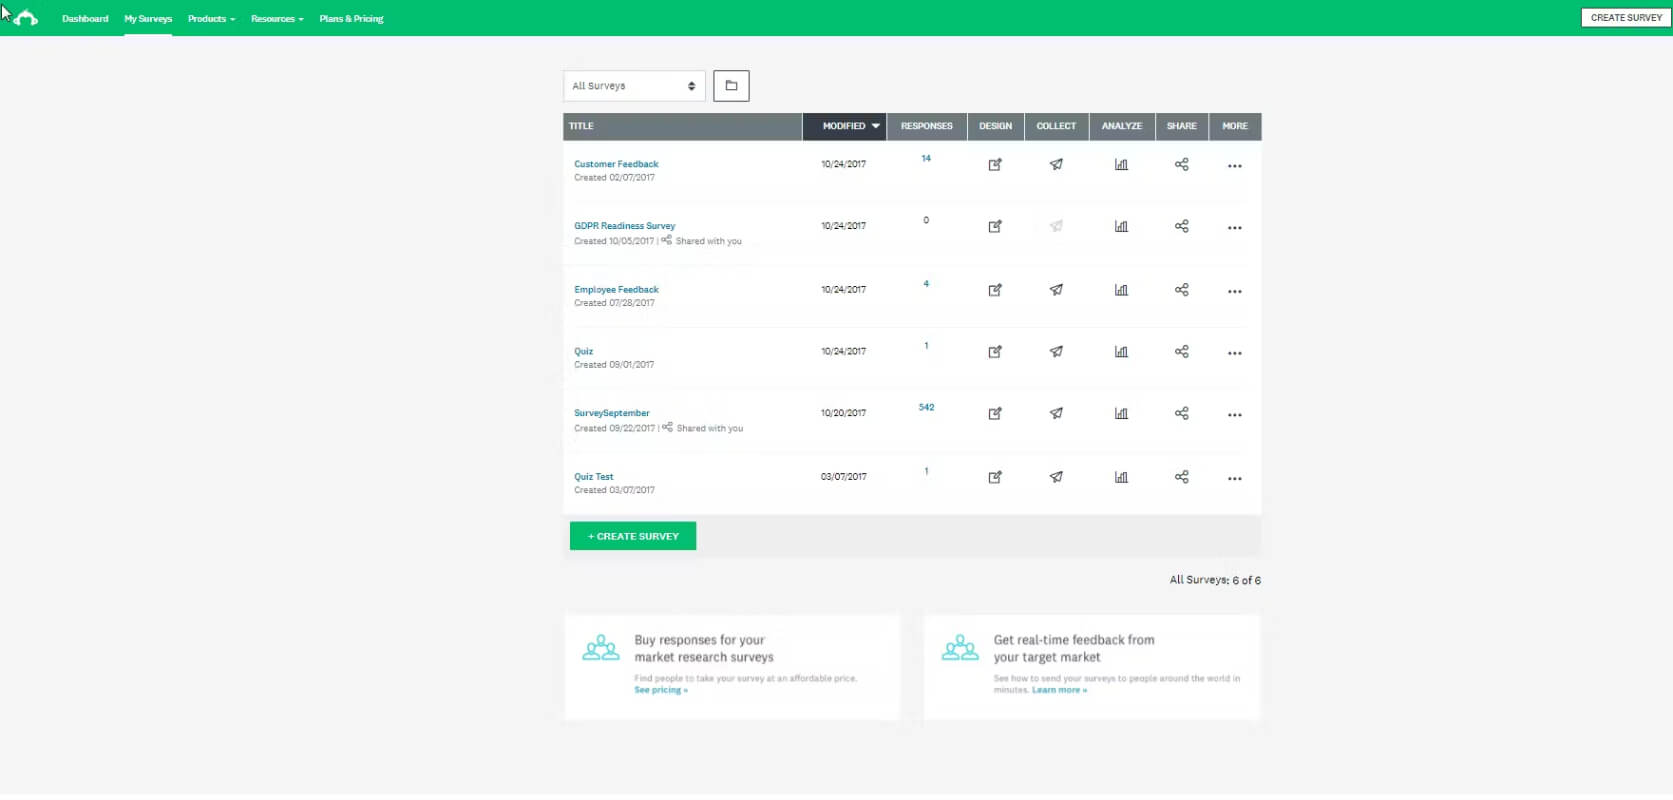Screen dimensions: 1673x800
Task: Open more options for Customer Feedback
Action: click(x=1235, y=166)
